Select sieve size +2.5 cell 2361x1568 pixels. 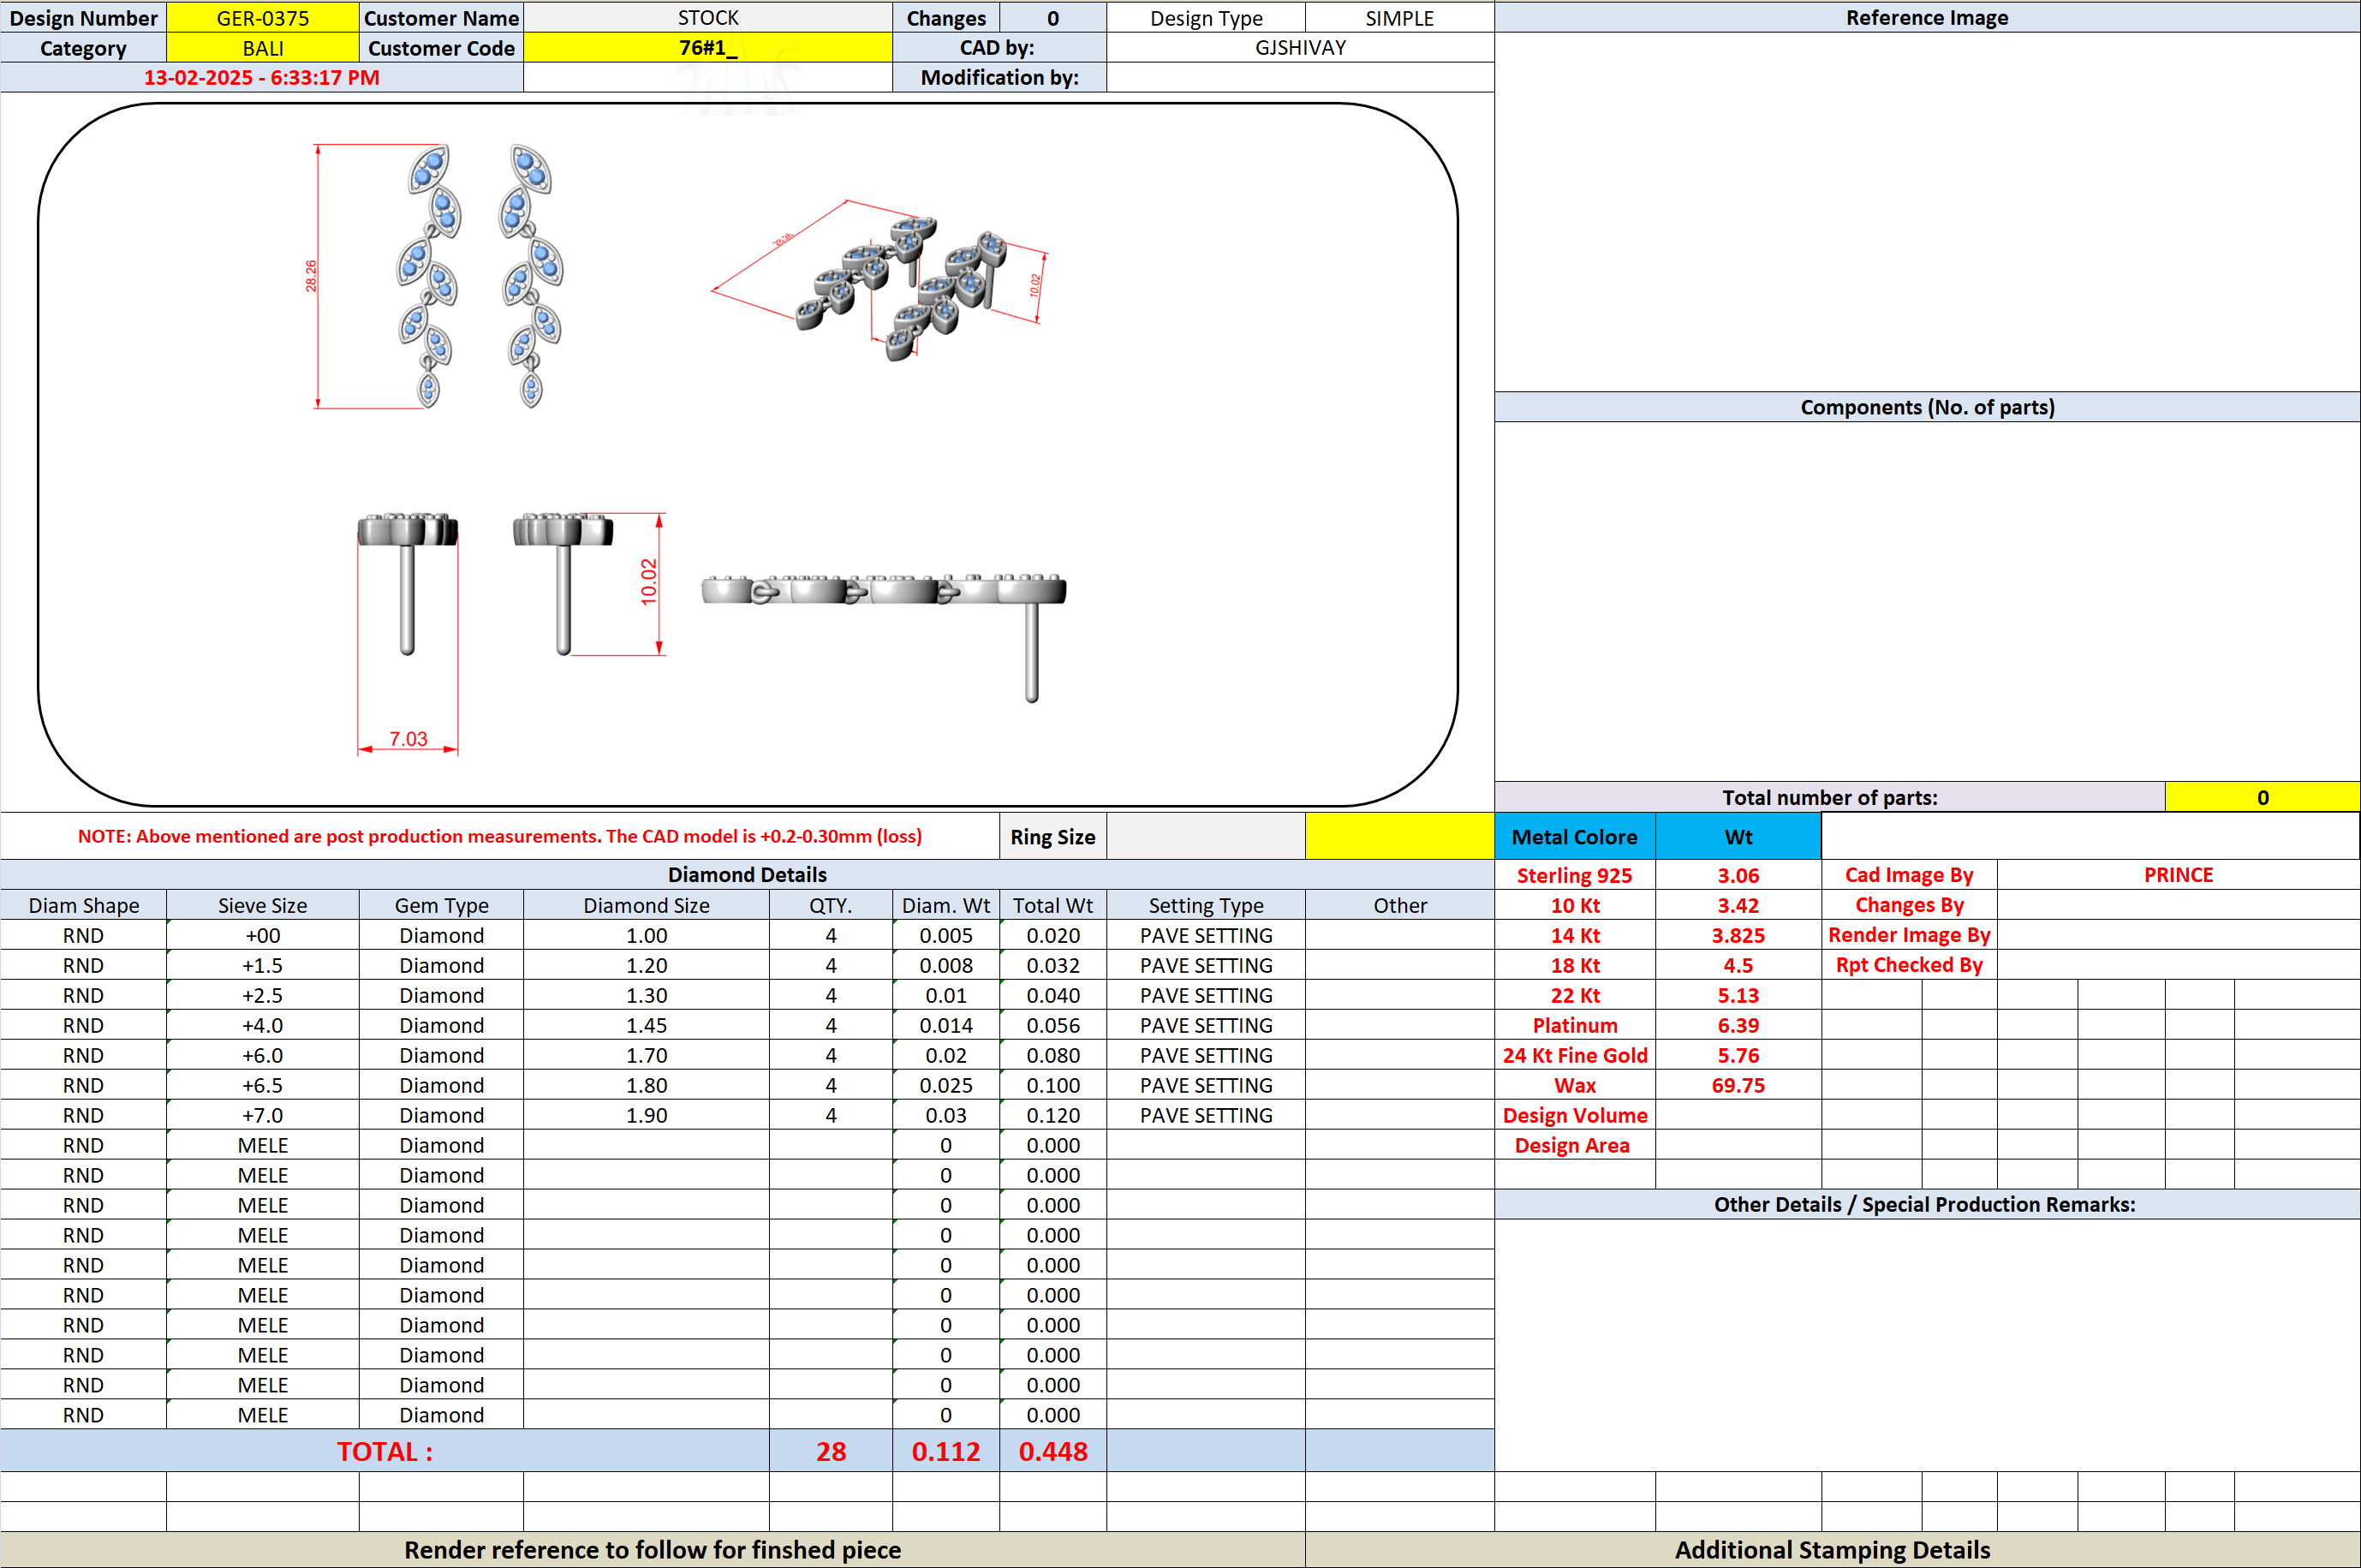262,995
